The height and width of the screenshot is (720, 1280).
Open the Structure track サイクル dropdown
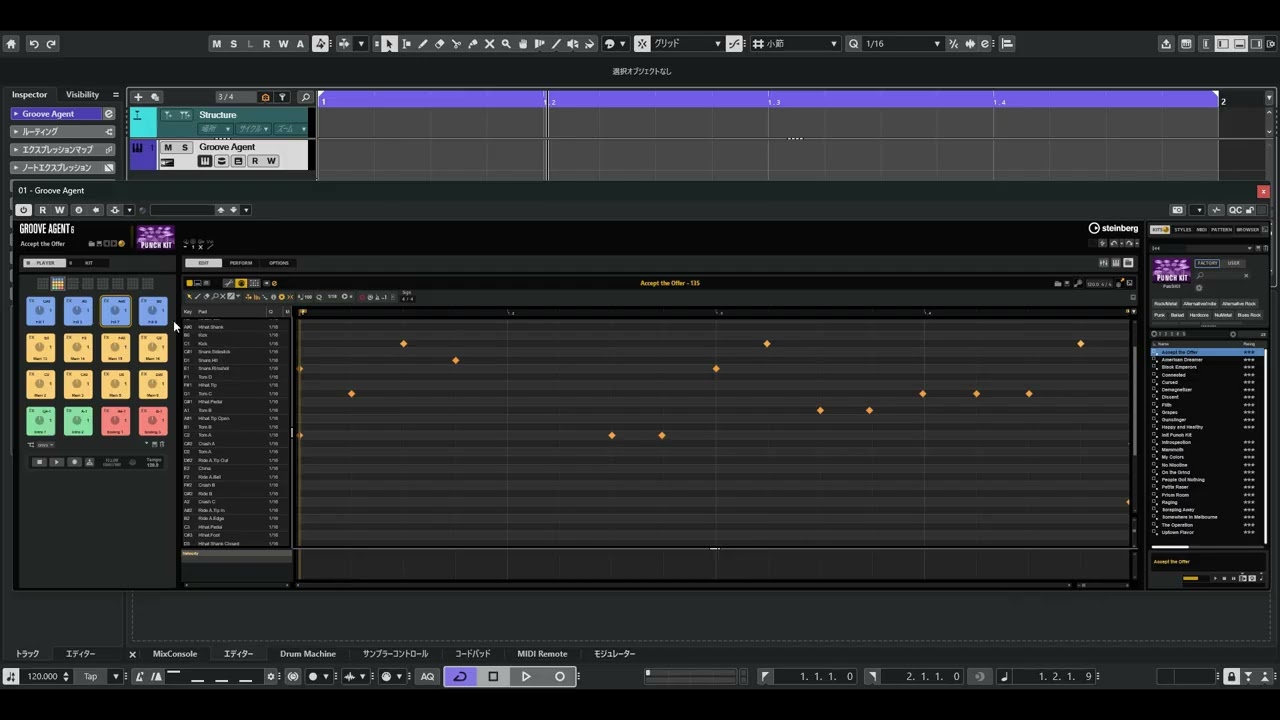pos(252,129)
